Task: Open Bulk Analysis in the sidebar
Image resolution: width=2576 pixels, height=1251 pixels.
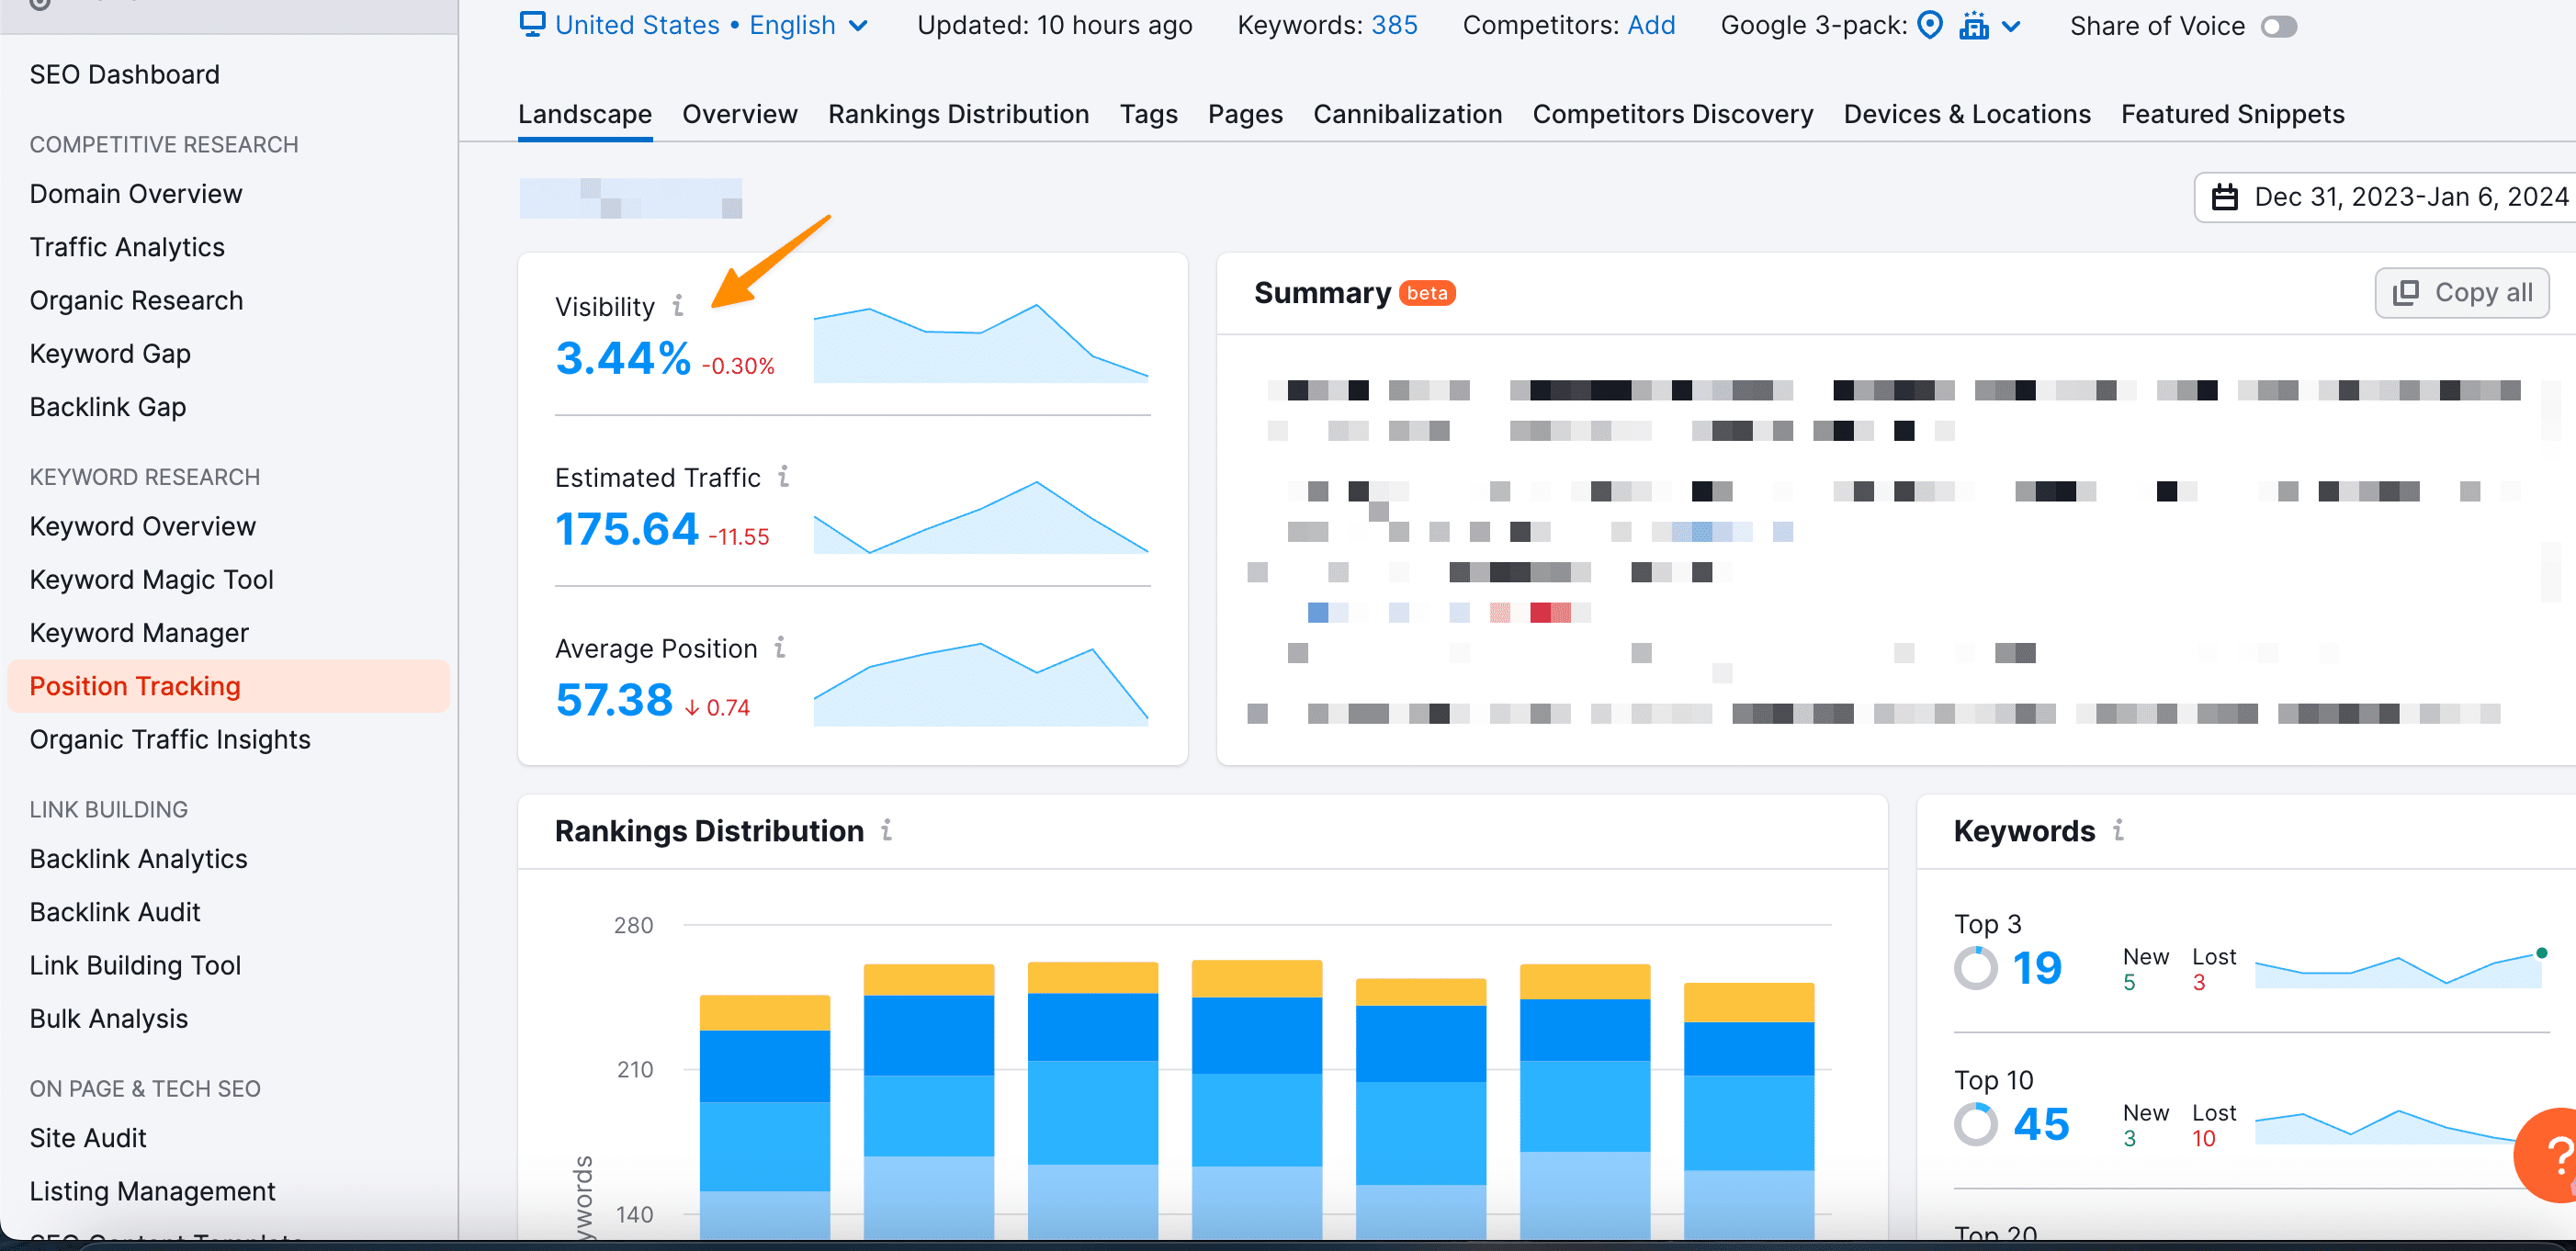Action: [108, 1018]
